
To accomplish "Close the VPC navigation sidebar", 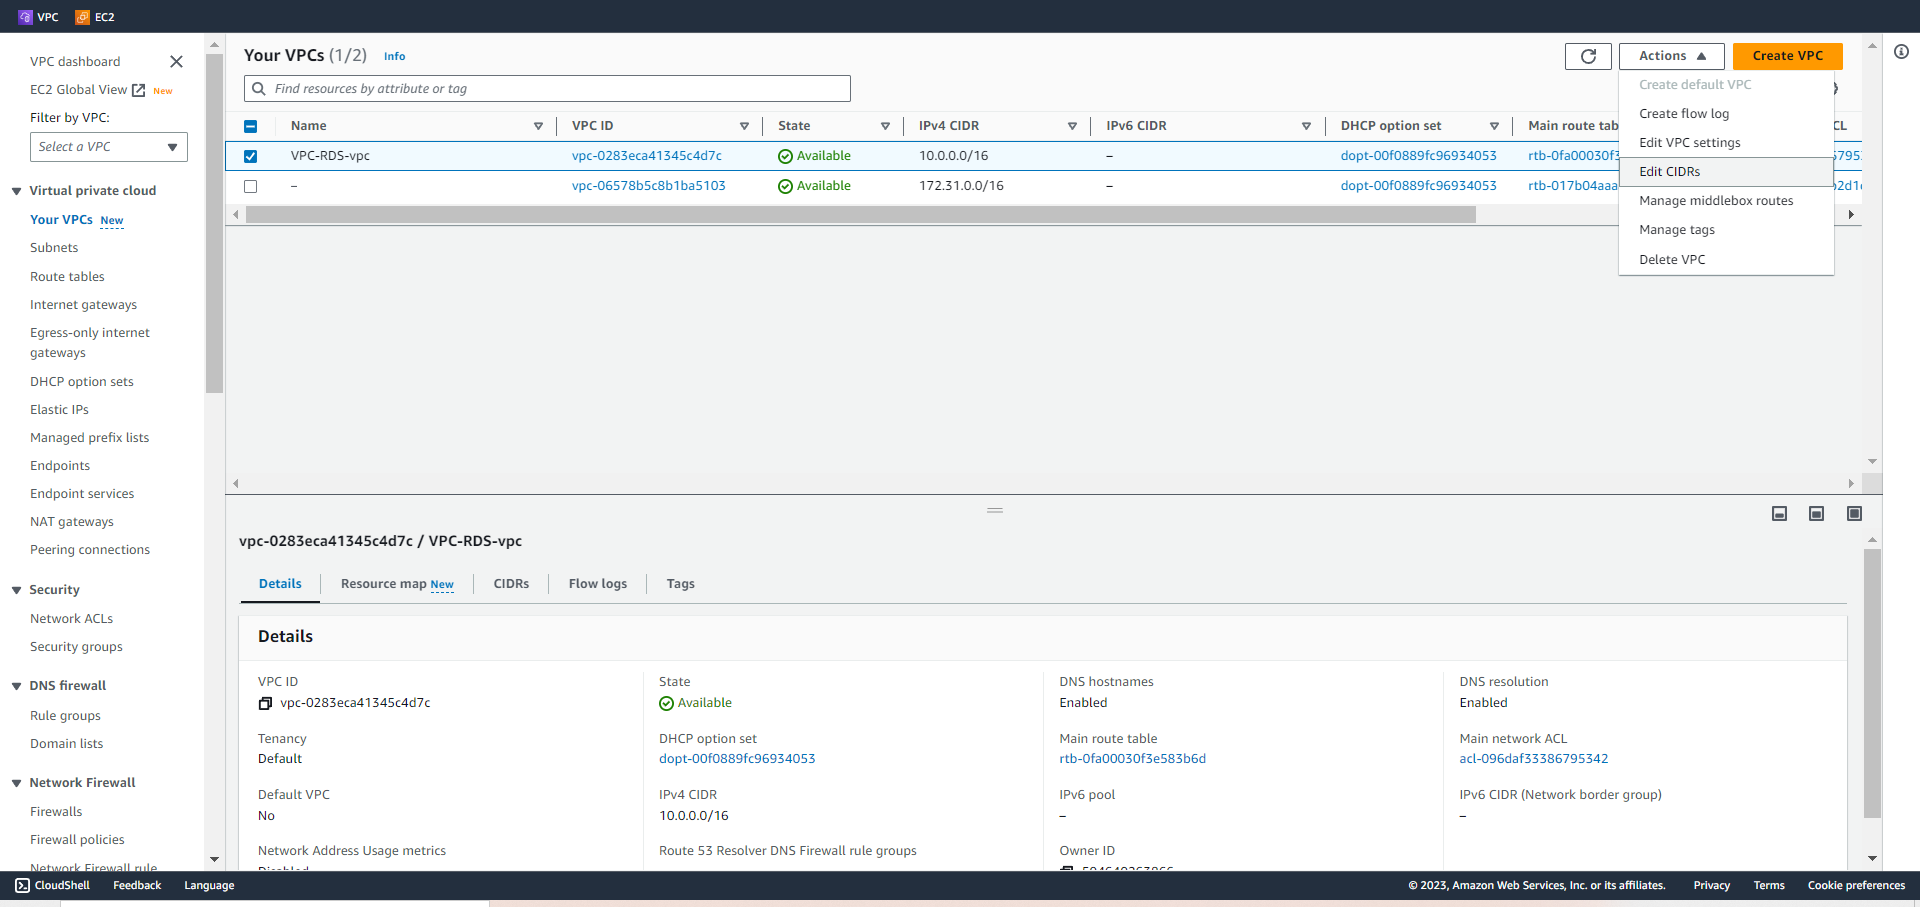I will (x=176, y=62).
